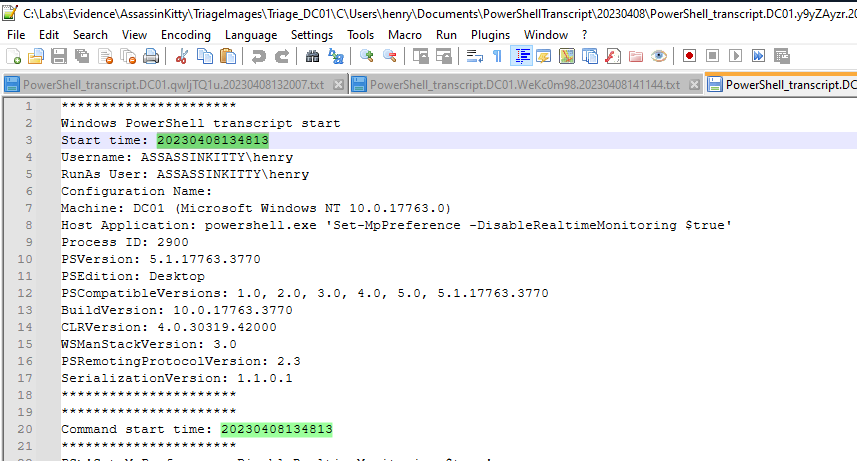Viewport: 857px width, 461px height.
Task: Click the Paste clipboard icon
Action: pyautogui.click(x=227, y=56)
